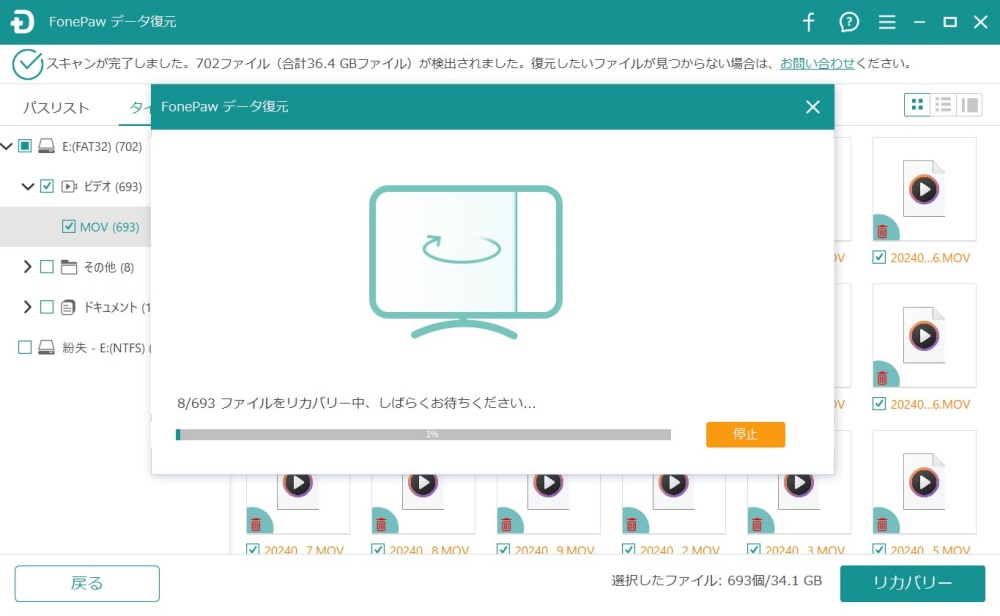Click the deleted trash badge on 20240...7.MOV
This screenshot has height=616, width=1000.
click(257, 522)
